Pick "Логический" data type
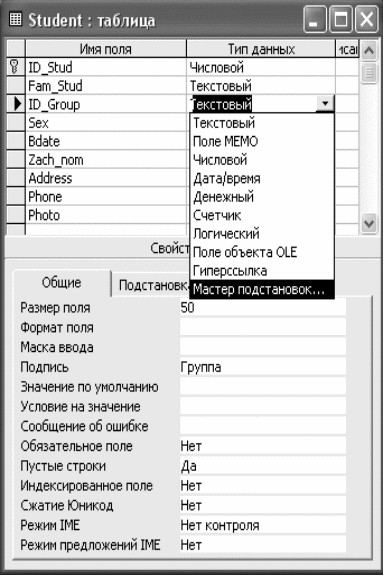The height and width of the screenshot is (576, 384). click(262, 234)
